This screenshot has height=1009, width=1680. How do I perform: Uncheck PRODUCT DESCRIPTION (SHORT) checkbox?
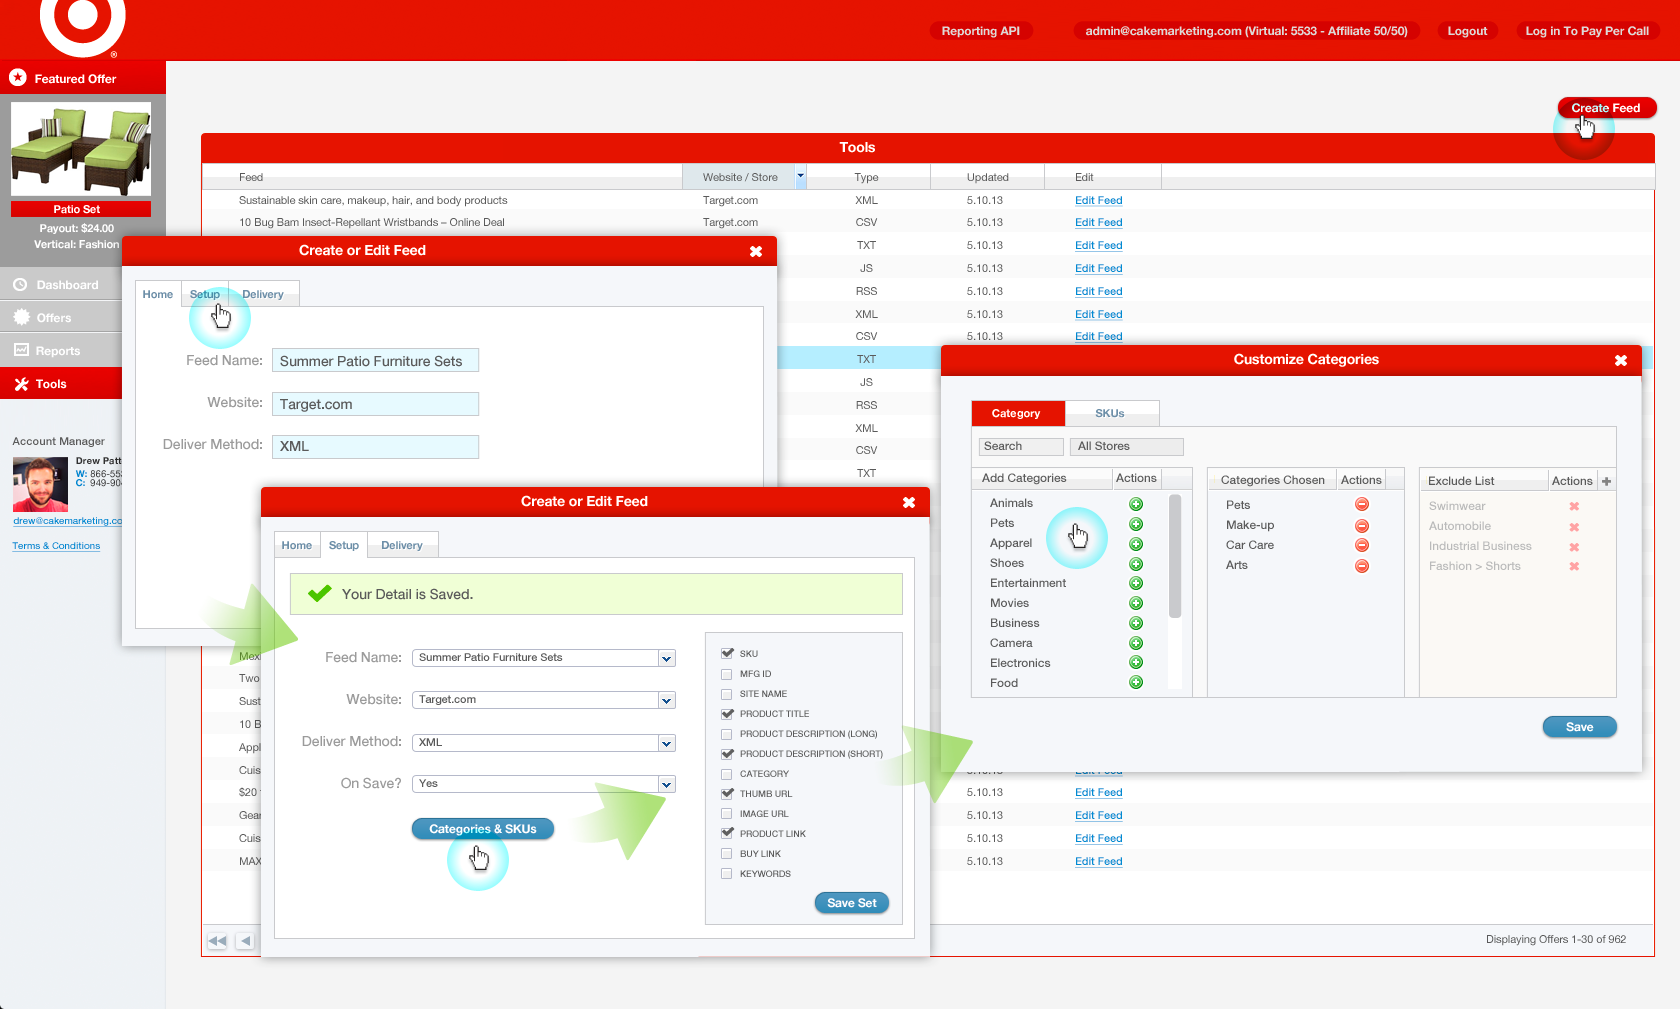727,754
